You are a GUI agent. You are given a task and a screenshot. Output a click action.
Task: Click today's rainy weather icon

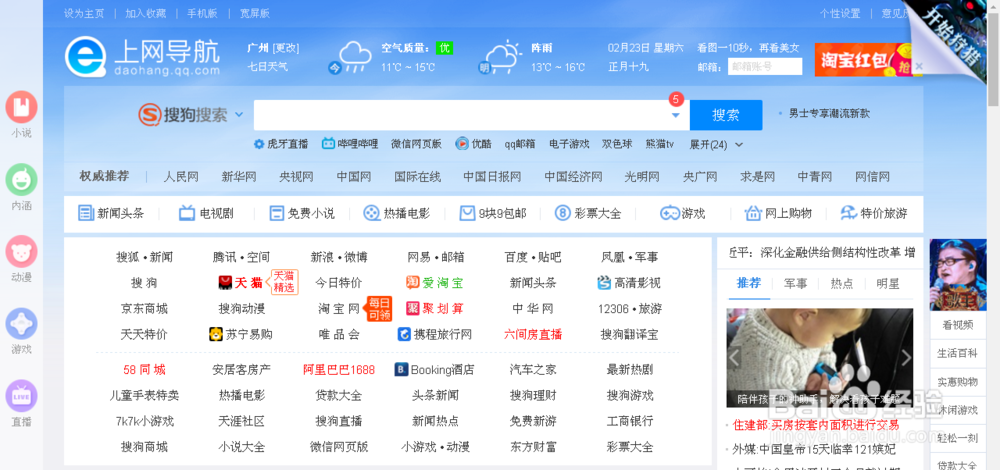350,59
